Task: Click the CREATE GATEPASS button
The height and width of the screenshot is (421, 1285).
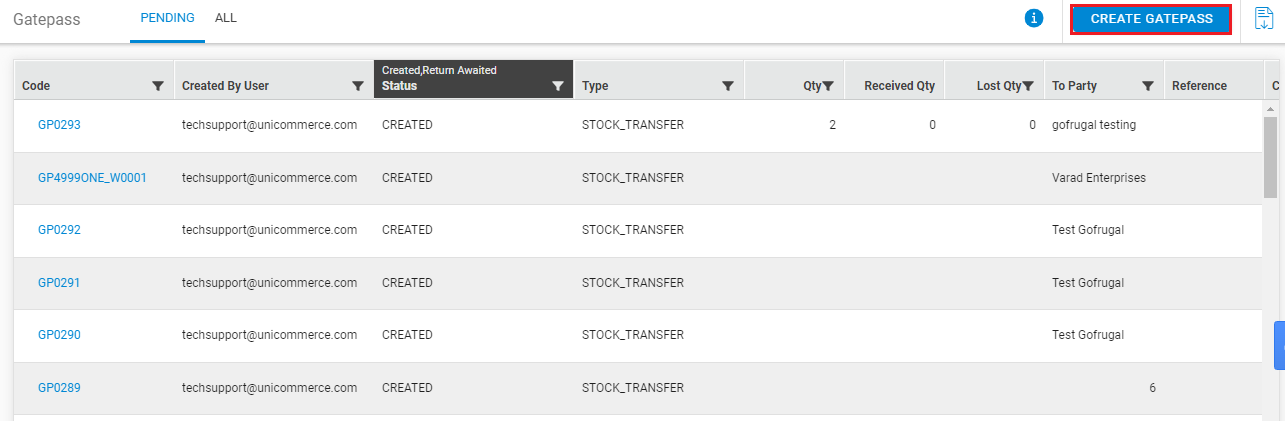Action: point(1151,19)
